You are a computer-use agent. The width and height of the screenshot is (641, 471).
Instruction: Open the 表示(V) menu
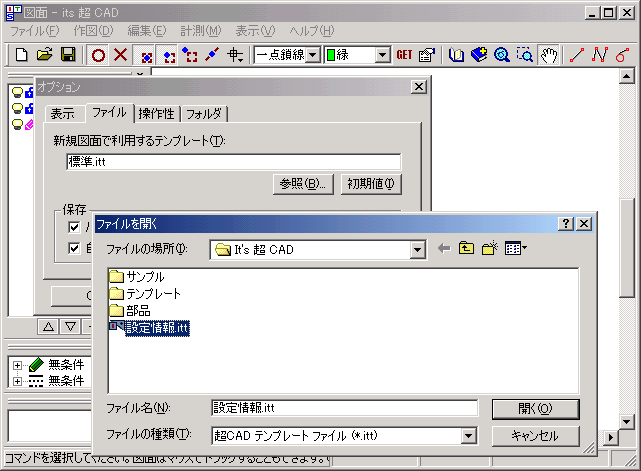pos(255,31)
